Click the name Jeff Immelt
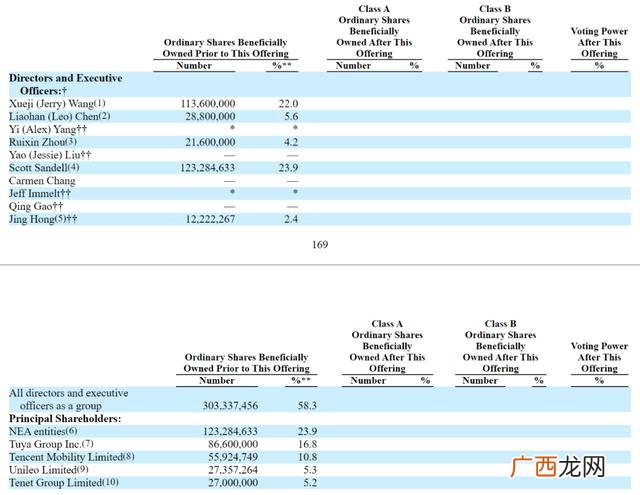Image resolution: width=640 pixels, height=495 pixels. [40, 193]
